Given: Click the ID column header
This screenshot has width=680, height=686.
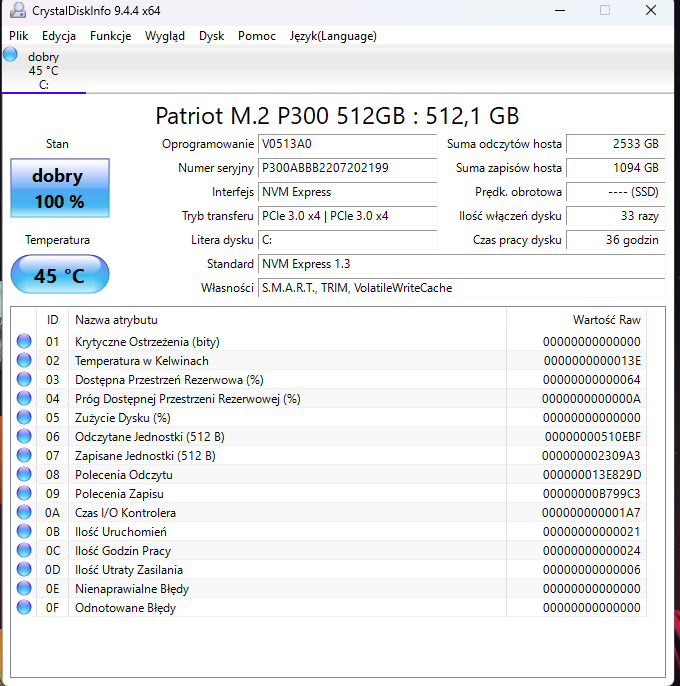Looking at the screenshot, I should coord(53,320).
